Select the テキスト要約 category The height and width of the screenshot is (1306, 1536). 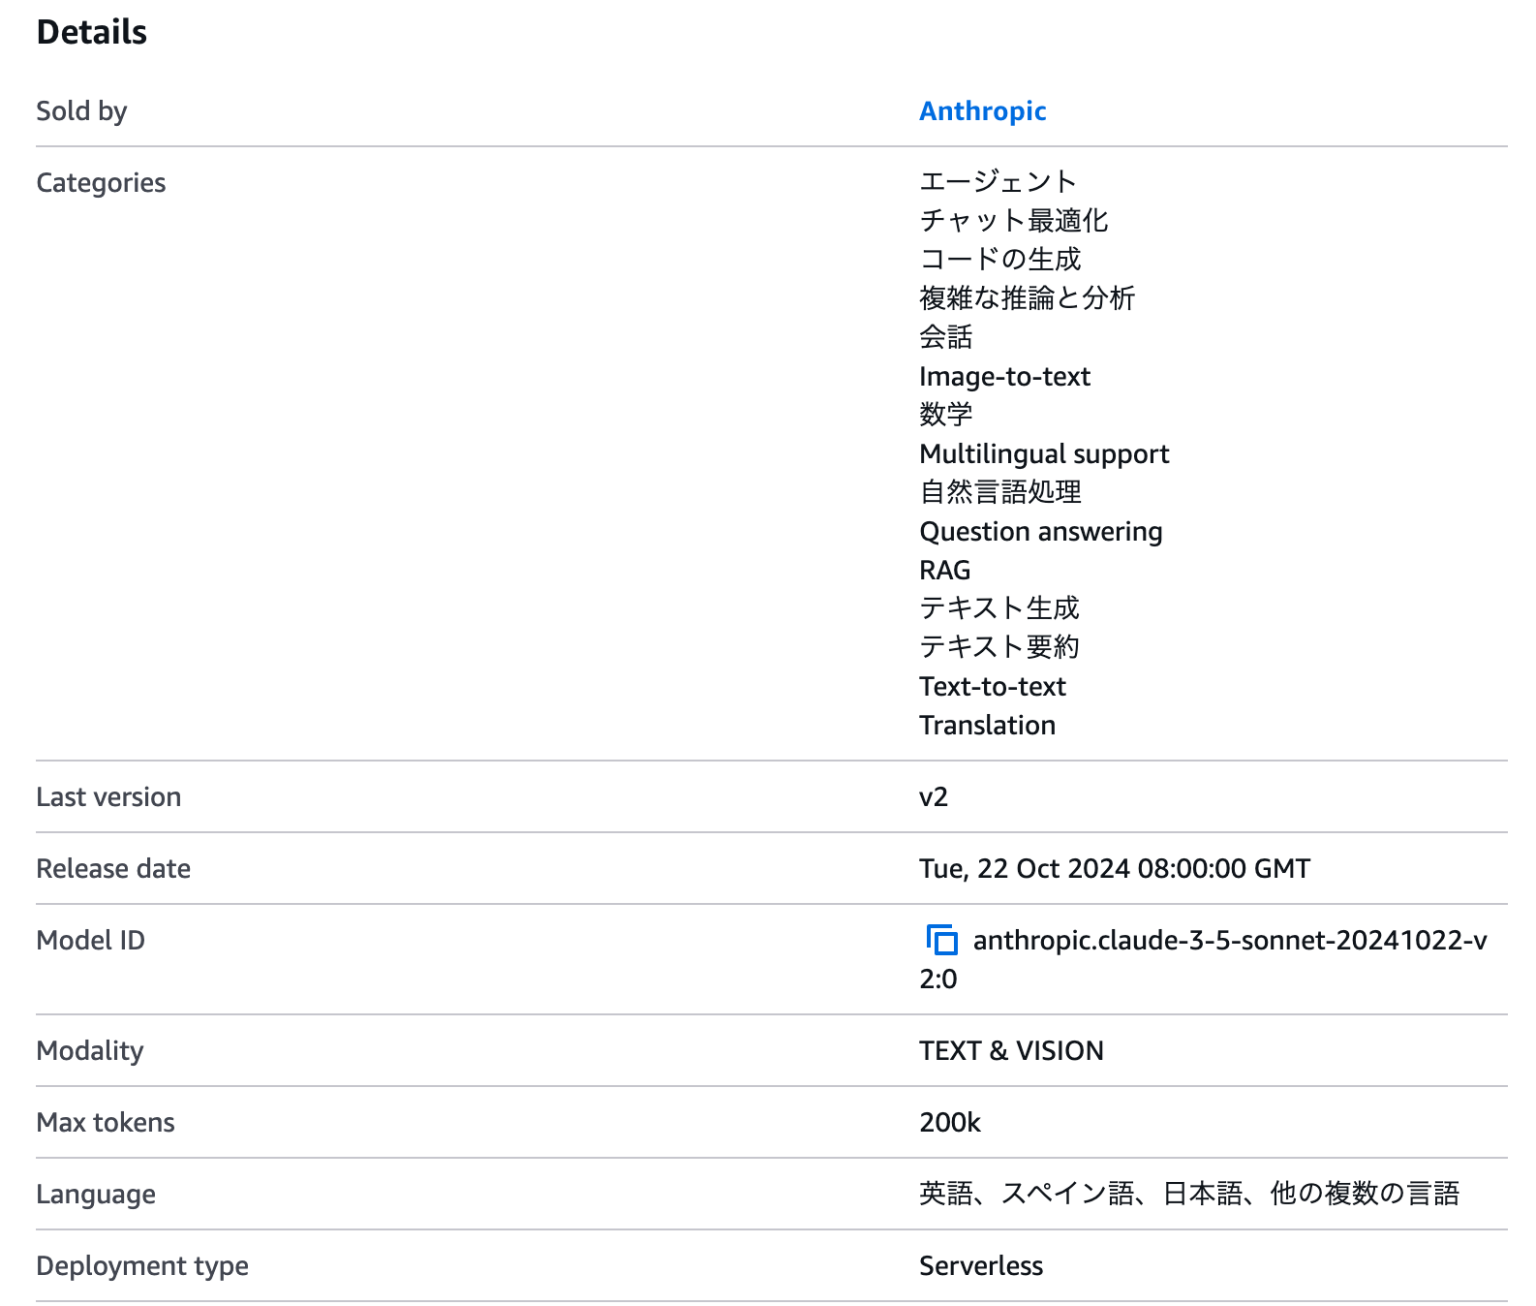tap(1001, 647)
